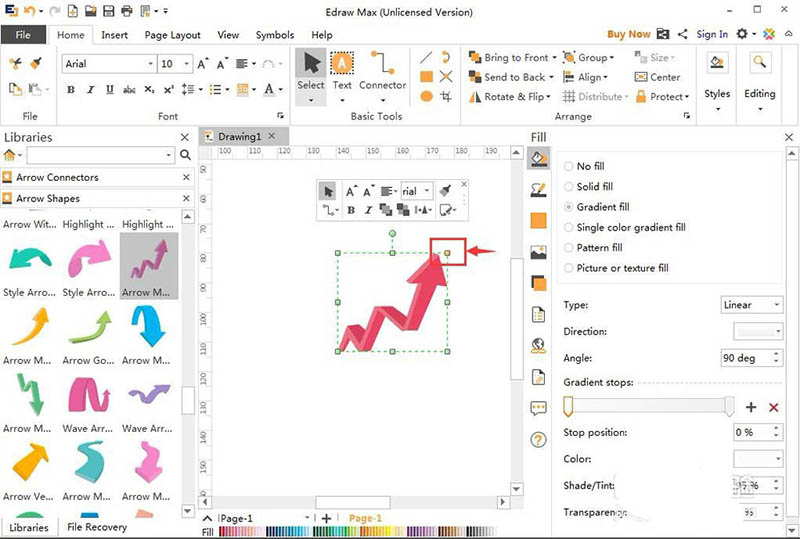The width and height of the screenshot is (800, 539).
Task: Open the gradient stop Color dropdown
Action: [758, 459]
